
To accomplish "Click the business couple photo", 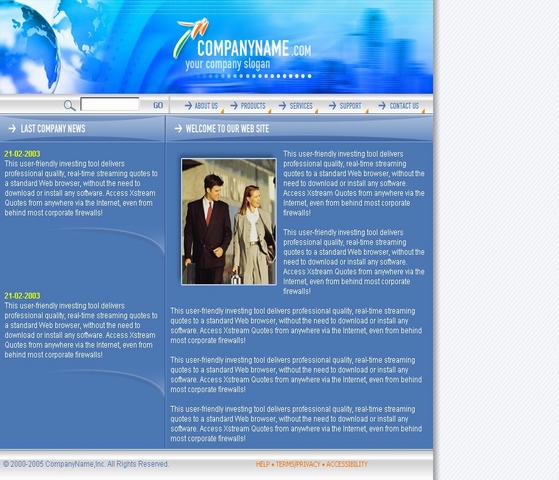I will click(229, 221).
